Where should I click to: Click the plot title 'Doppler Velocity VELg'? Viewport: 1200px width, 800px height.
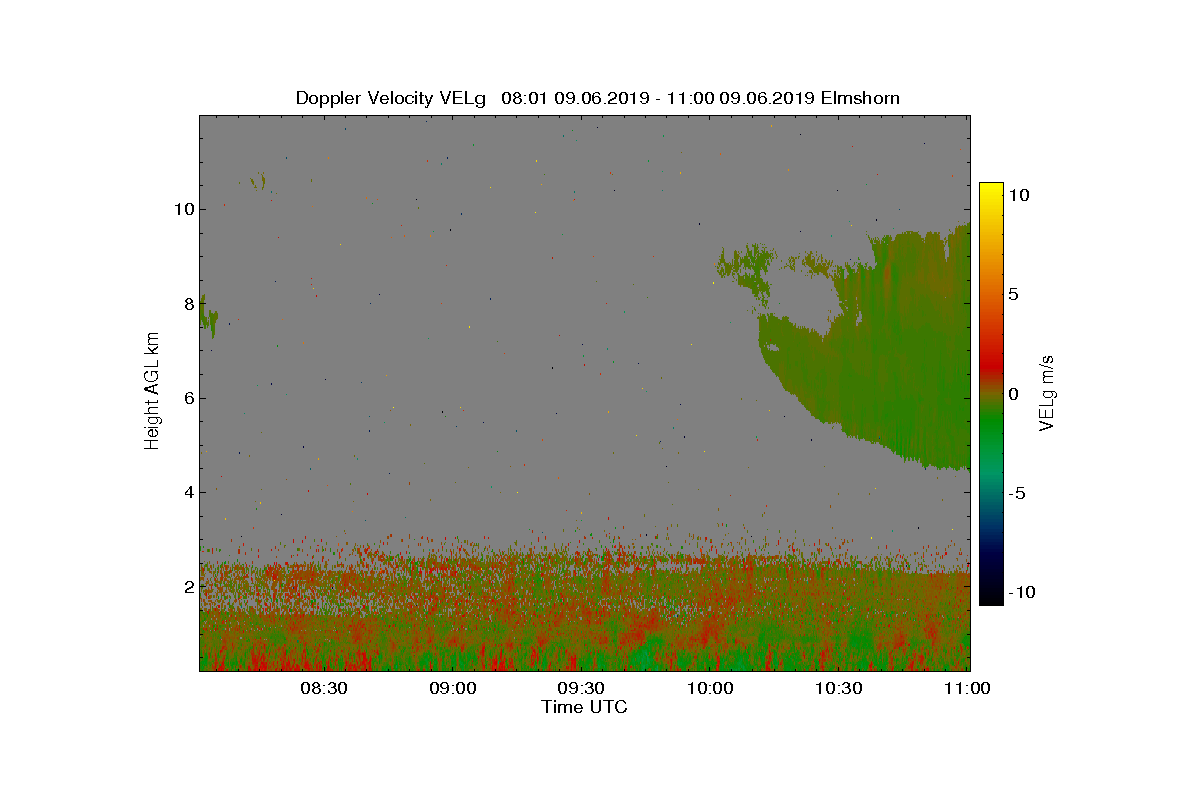coord(391,98)
